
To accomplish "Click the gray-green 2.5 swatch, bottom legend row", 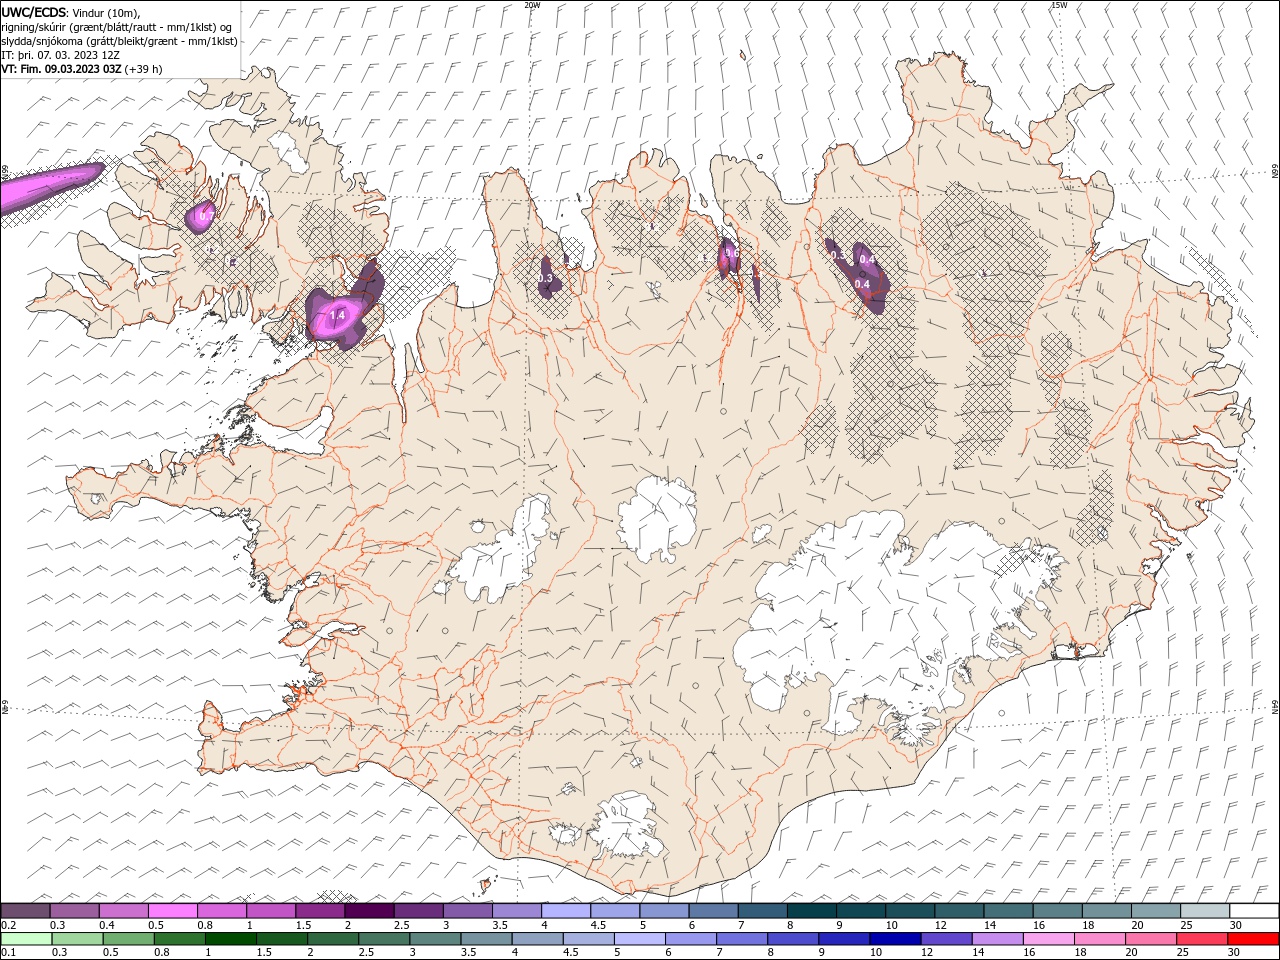I will click(x=384, y=939).
